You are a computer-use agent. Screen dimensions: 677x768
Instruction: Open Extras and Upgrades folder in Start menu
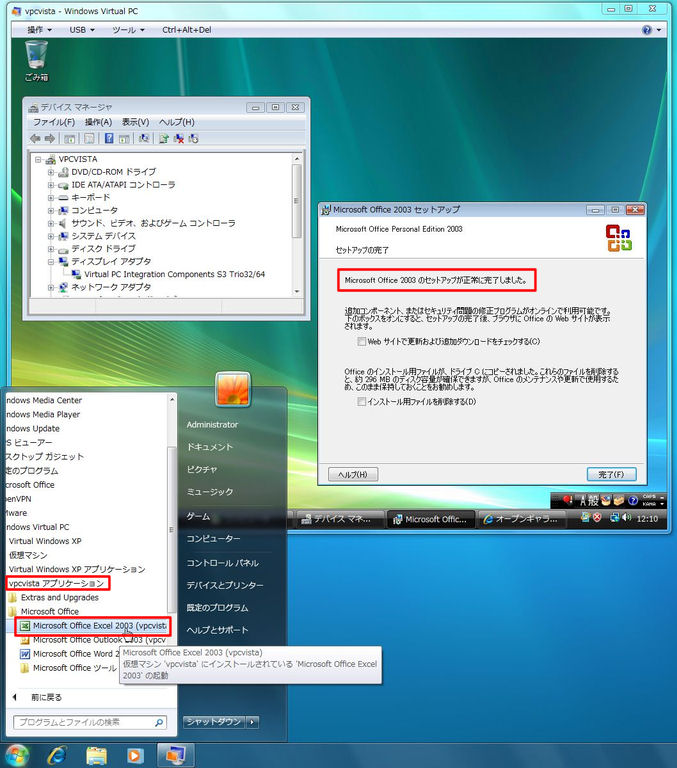coord(54,598)
